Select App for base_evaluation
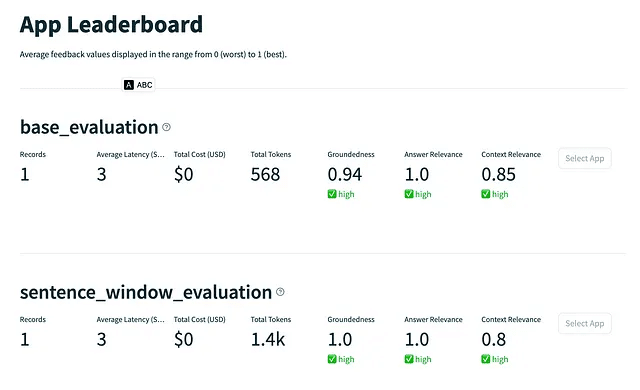Image resolution: width=640 pixels, height=390 pixels. point(584,158)
